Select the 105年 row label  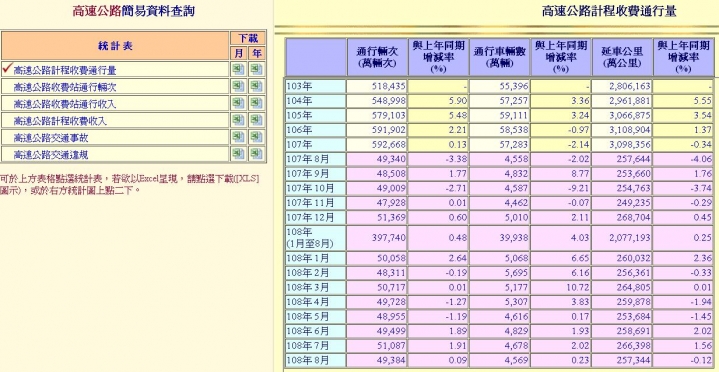click(x=315, y=116)
